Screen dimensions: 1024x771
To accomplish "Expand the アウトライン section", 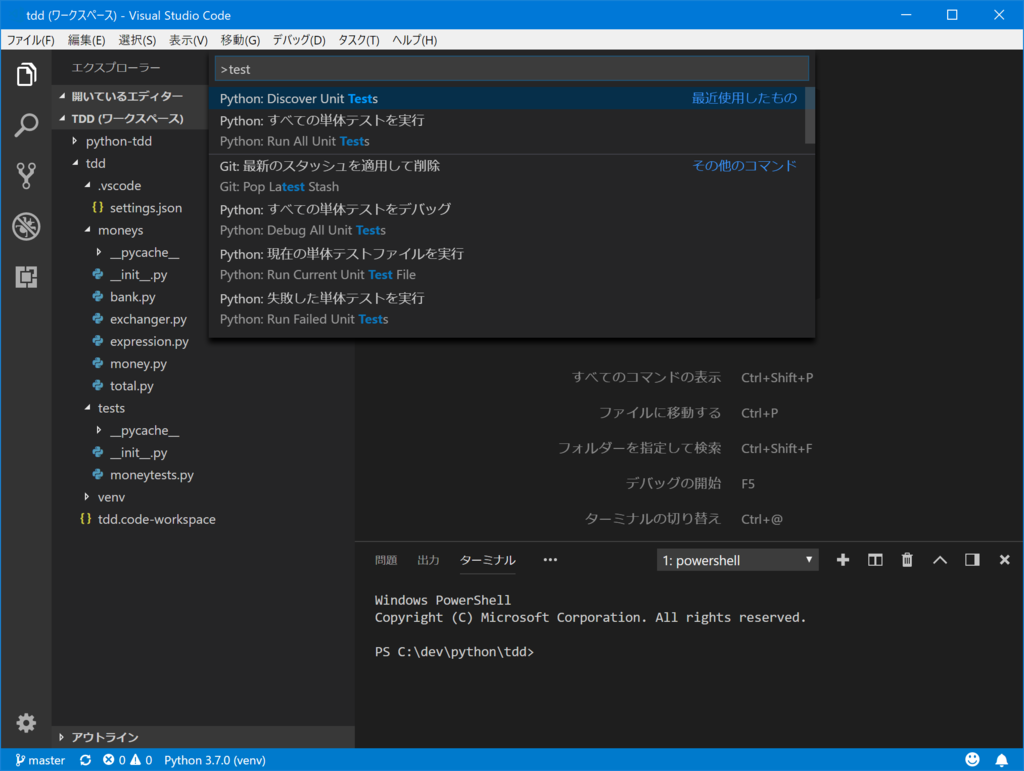I will pos(104,737).
